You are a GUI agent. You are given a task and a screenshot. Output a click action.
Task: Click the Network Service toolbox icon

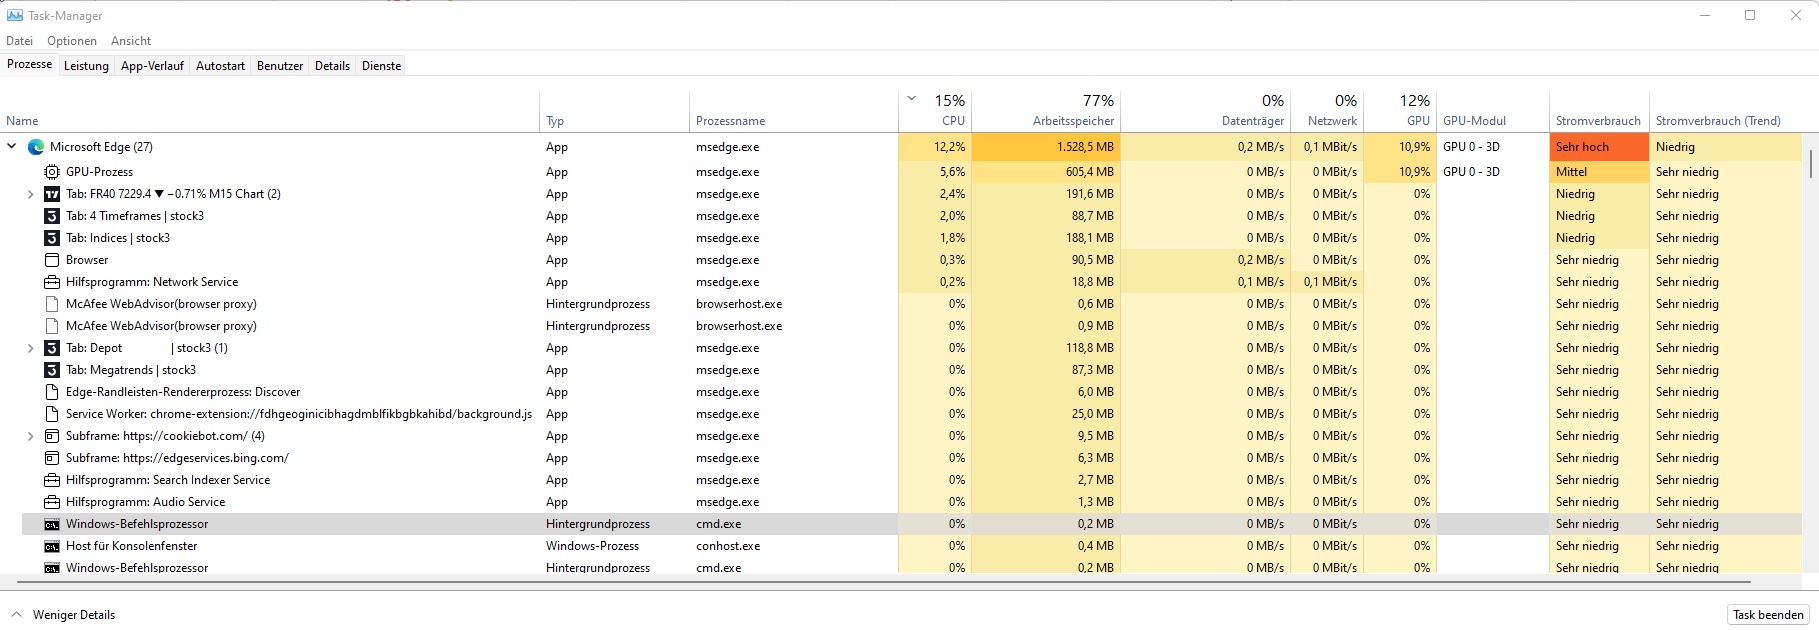pos(52,282)
